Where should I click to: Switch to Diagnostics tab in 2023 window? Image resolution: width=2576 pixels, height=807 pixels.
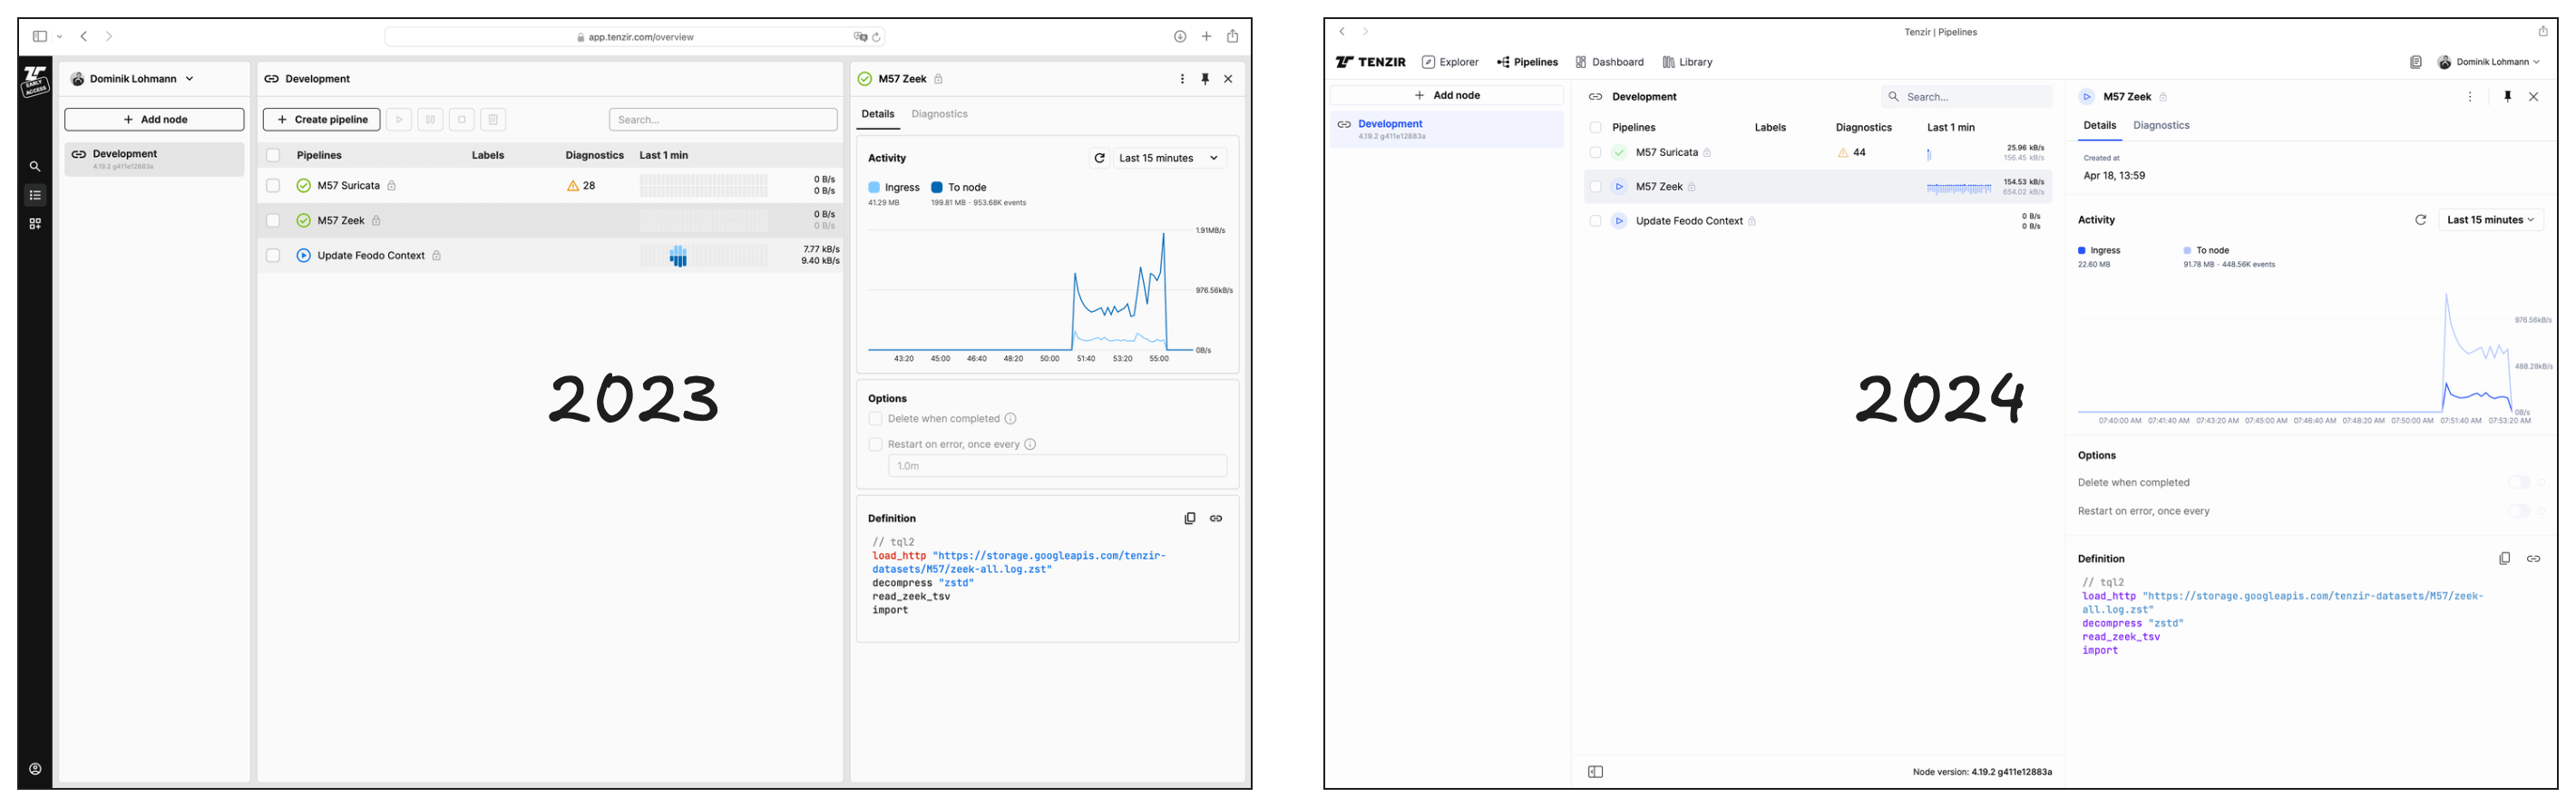tap(939, 114)
